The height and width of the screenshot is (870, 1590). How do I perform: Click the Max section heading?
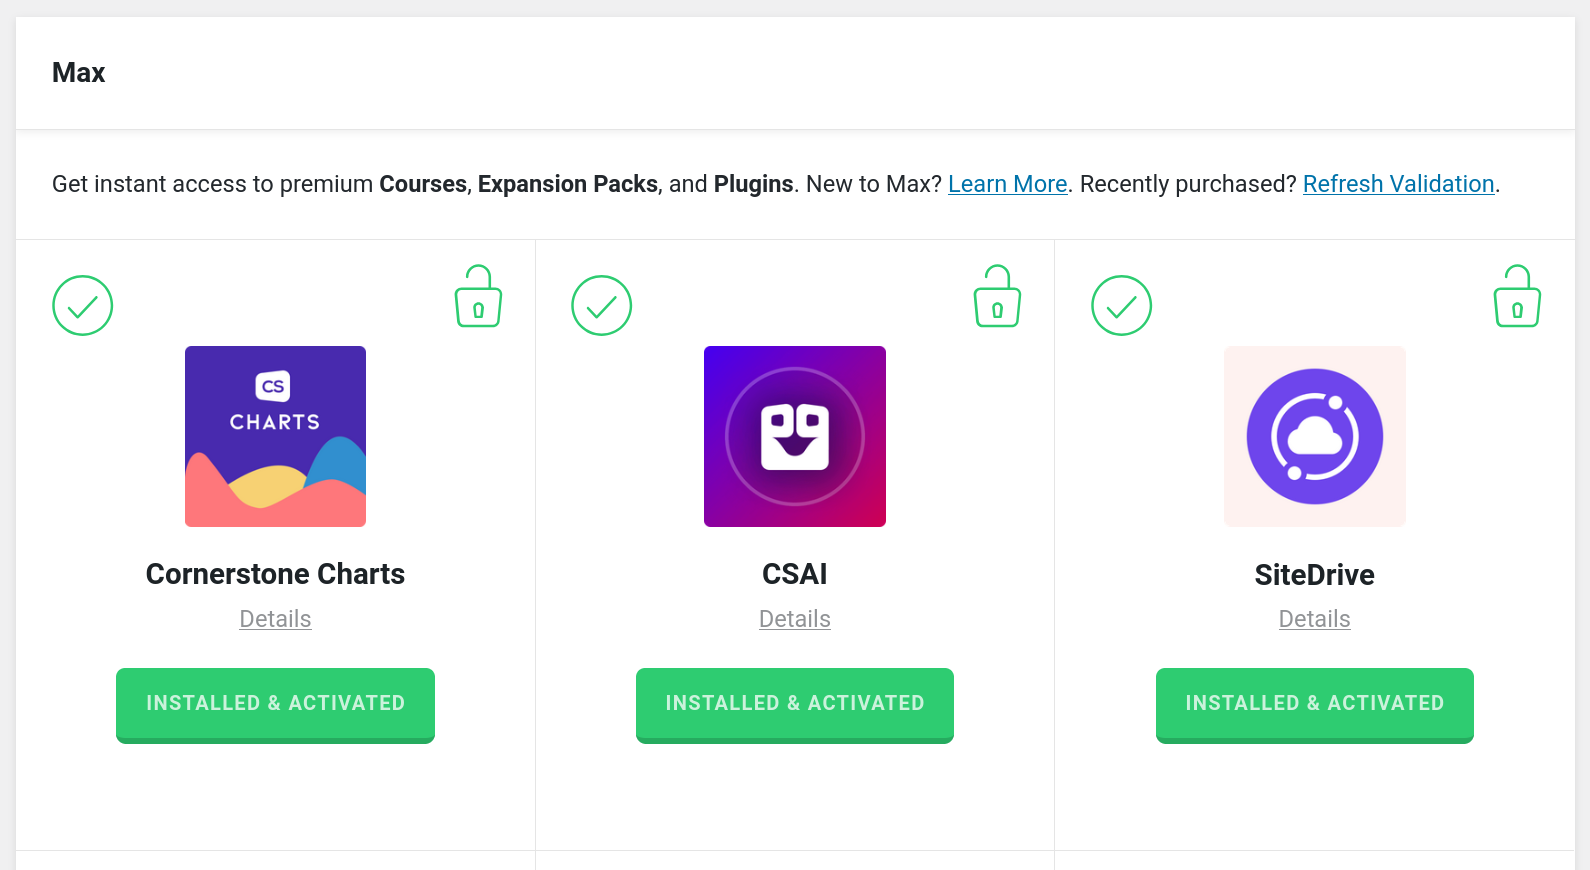pos(79,73)
